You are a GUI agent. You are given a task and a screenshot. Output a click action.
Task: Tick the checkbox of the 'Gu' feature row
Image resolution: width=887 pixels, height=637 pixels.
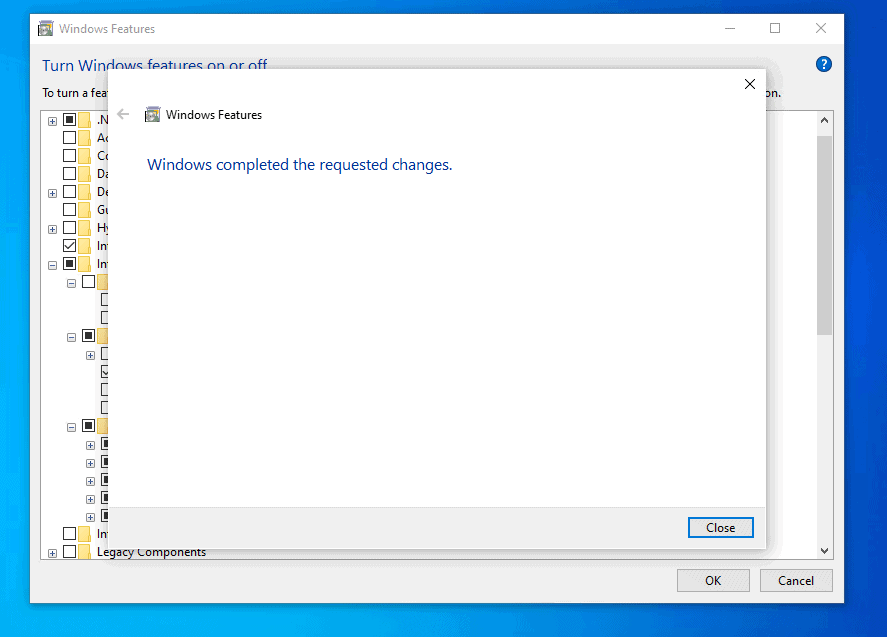(70, 209)
